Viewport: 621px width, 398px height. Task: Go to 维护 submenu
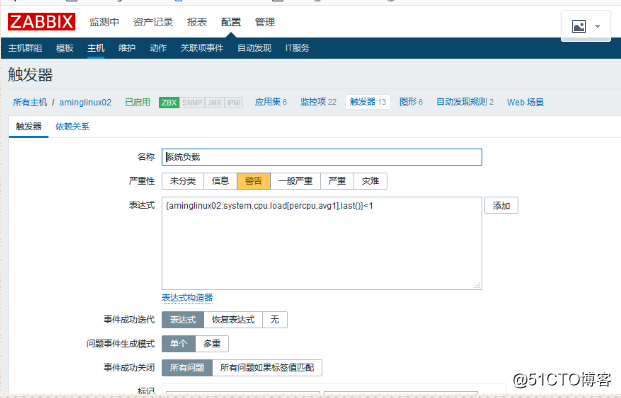127,48
